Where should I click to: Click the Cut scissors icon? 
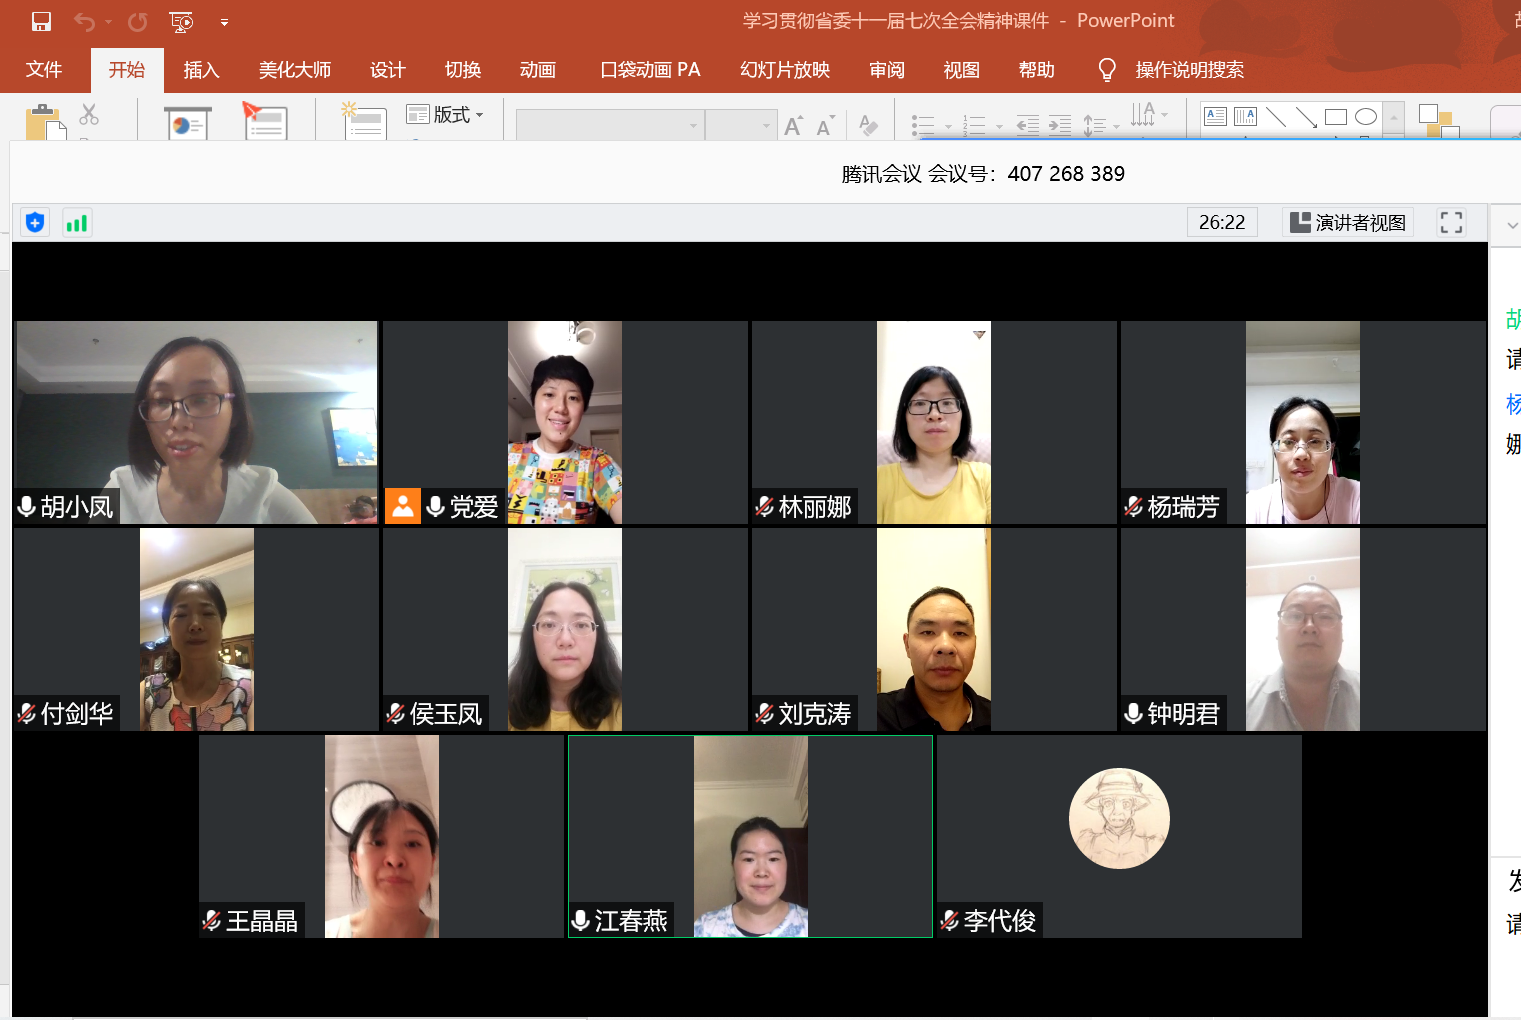(89, 115)
